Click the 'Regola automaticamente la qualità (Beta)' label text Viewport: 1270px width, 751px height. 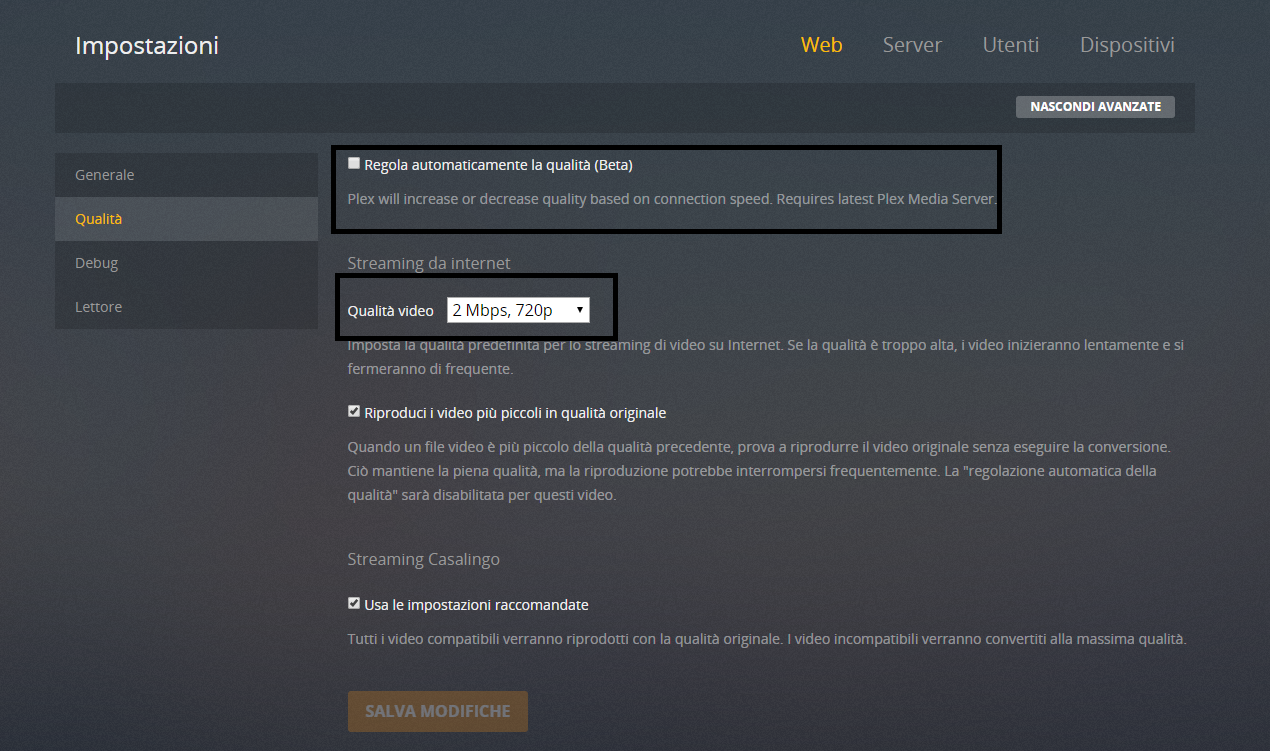pyautogui.click(x=498, y=165)
